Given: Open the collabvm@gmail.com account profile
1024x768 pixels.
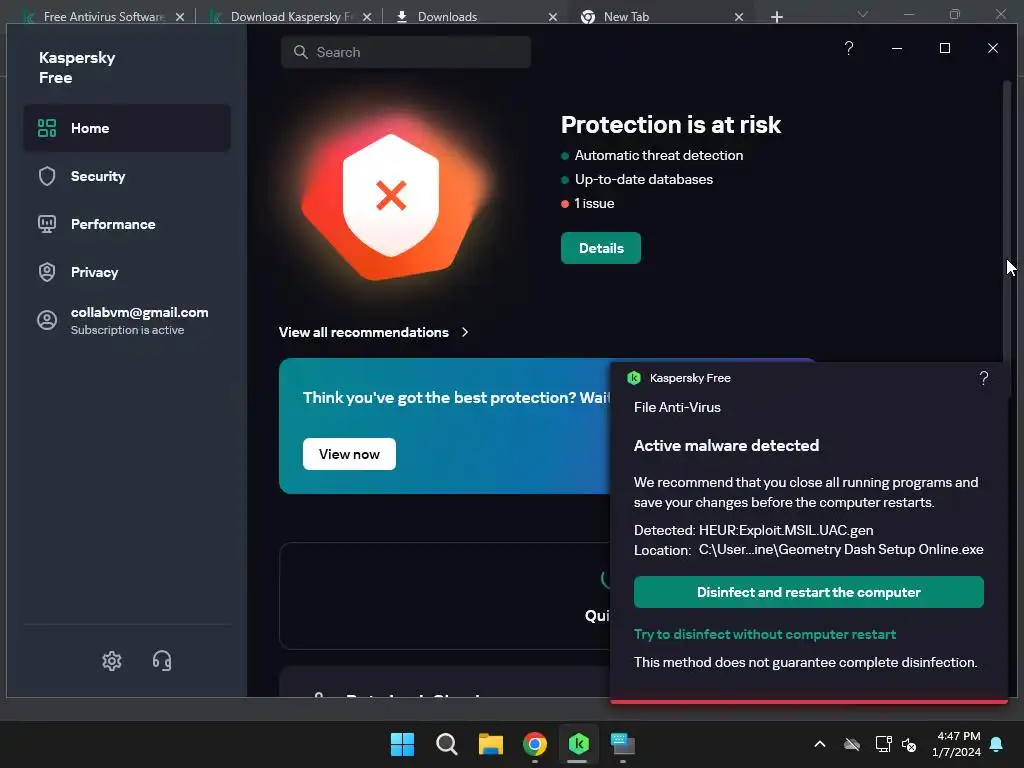Looking at the screenshot, I should (127, 321).
